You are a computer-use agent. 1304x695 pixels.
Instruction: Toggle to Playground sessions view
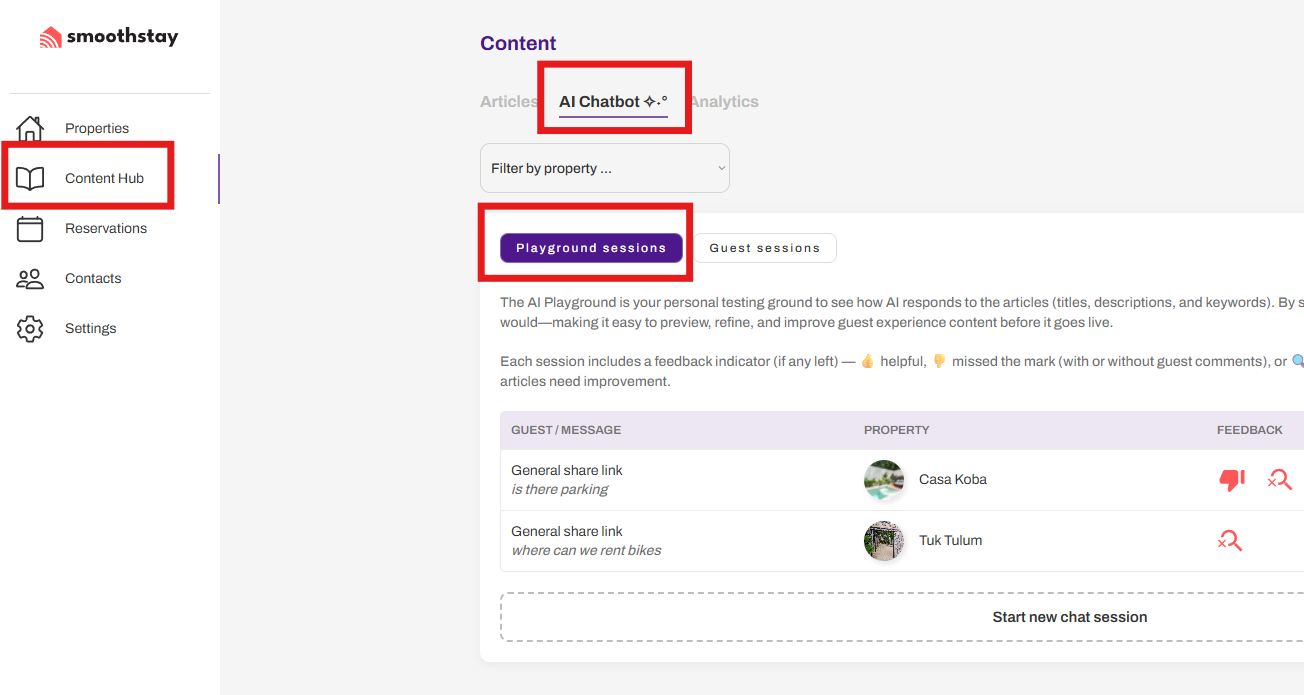(x=591, y=248)
